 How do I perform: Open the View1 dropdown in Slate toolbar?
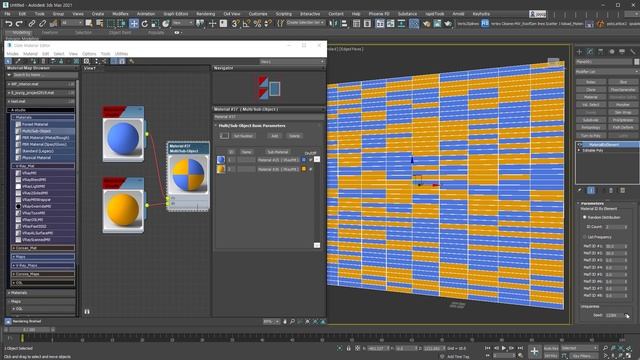point(292,61)
